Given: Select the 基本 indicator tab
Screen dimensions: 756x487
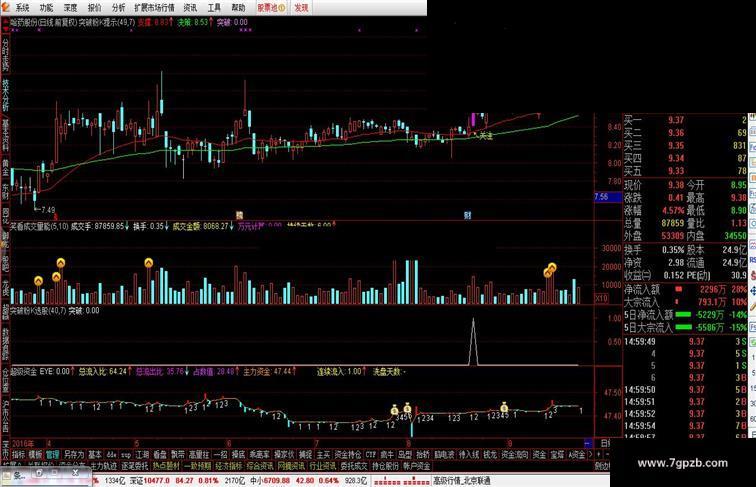Looking at the screenshot, I should [94, 455].
